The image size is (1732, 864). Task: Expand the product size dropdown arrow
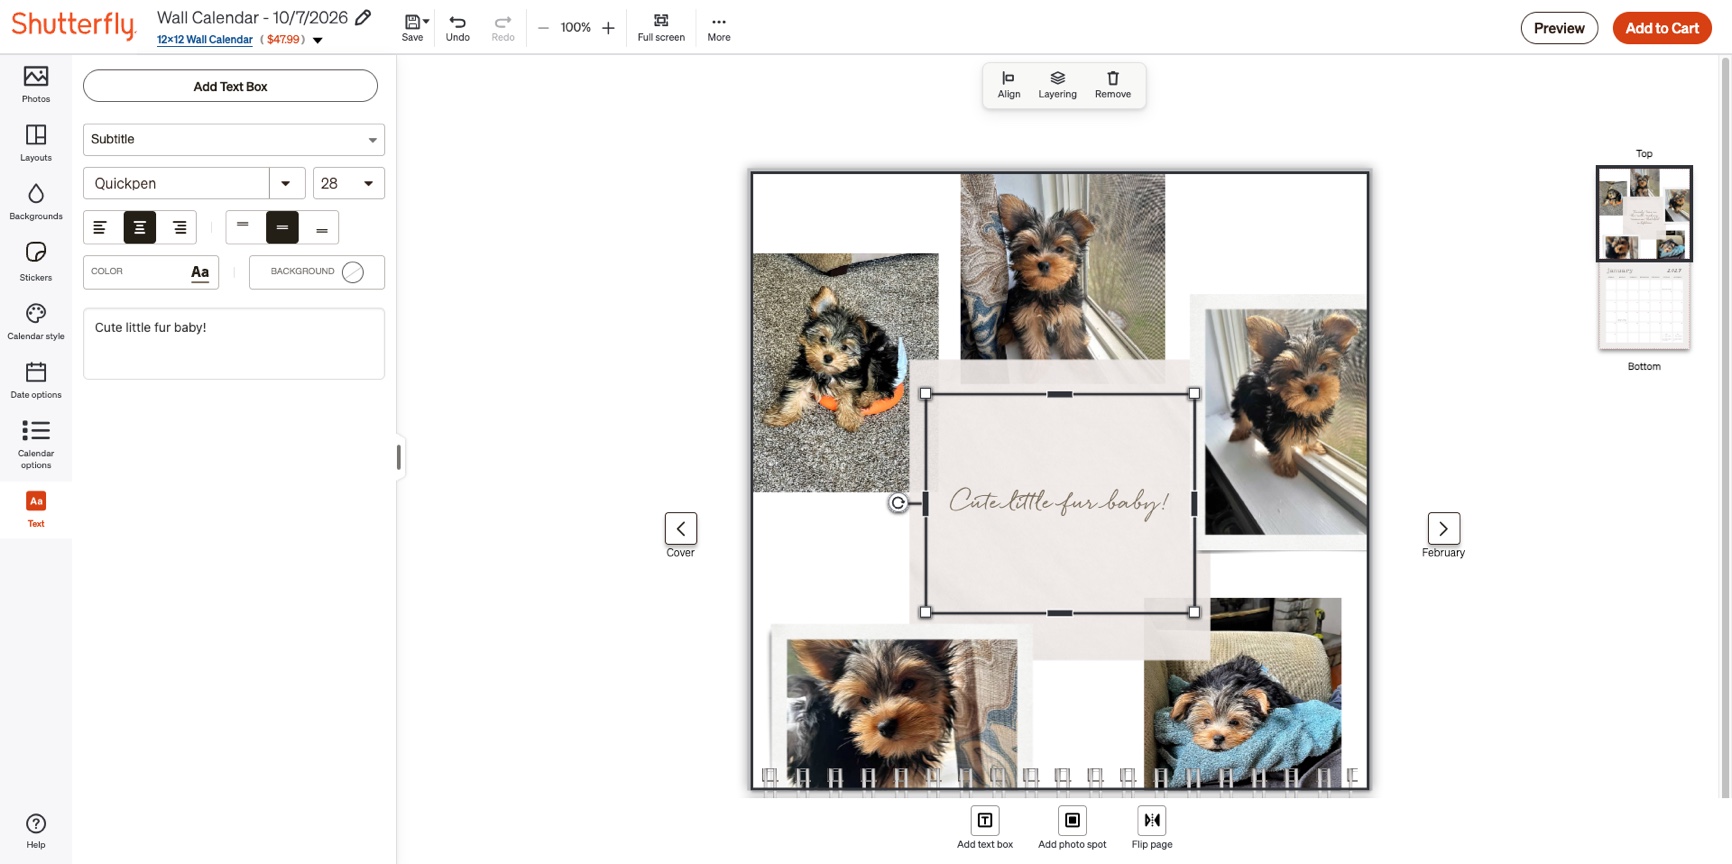point(318,41)
